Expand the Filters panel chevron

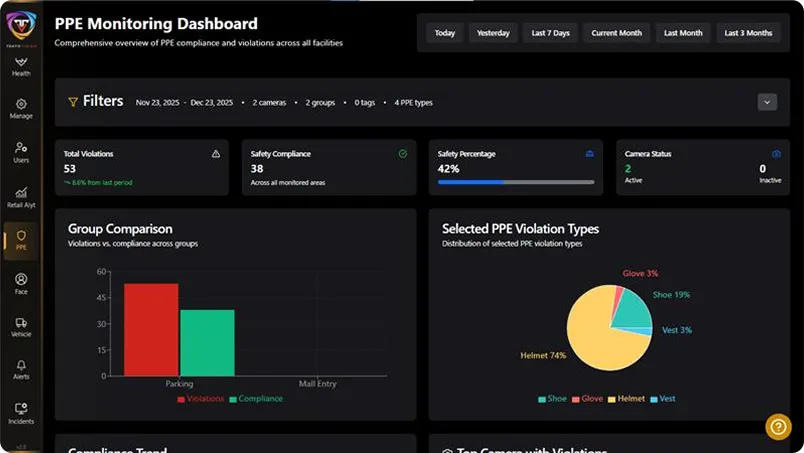coord(767,102)
